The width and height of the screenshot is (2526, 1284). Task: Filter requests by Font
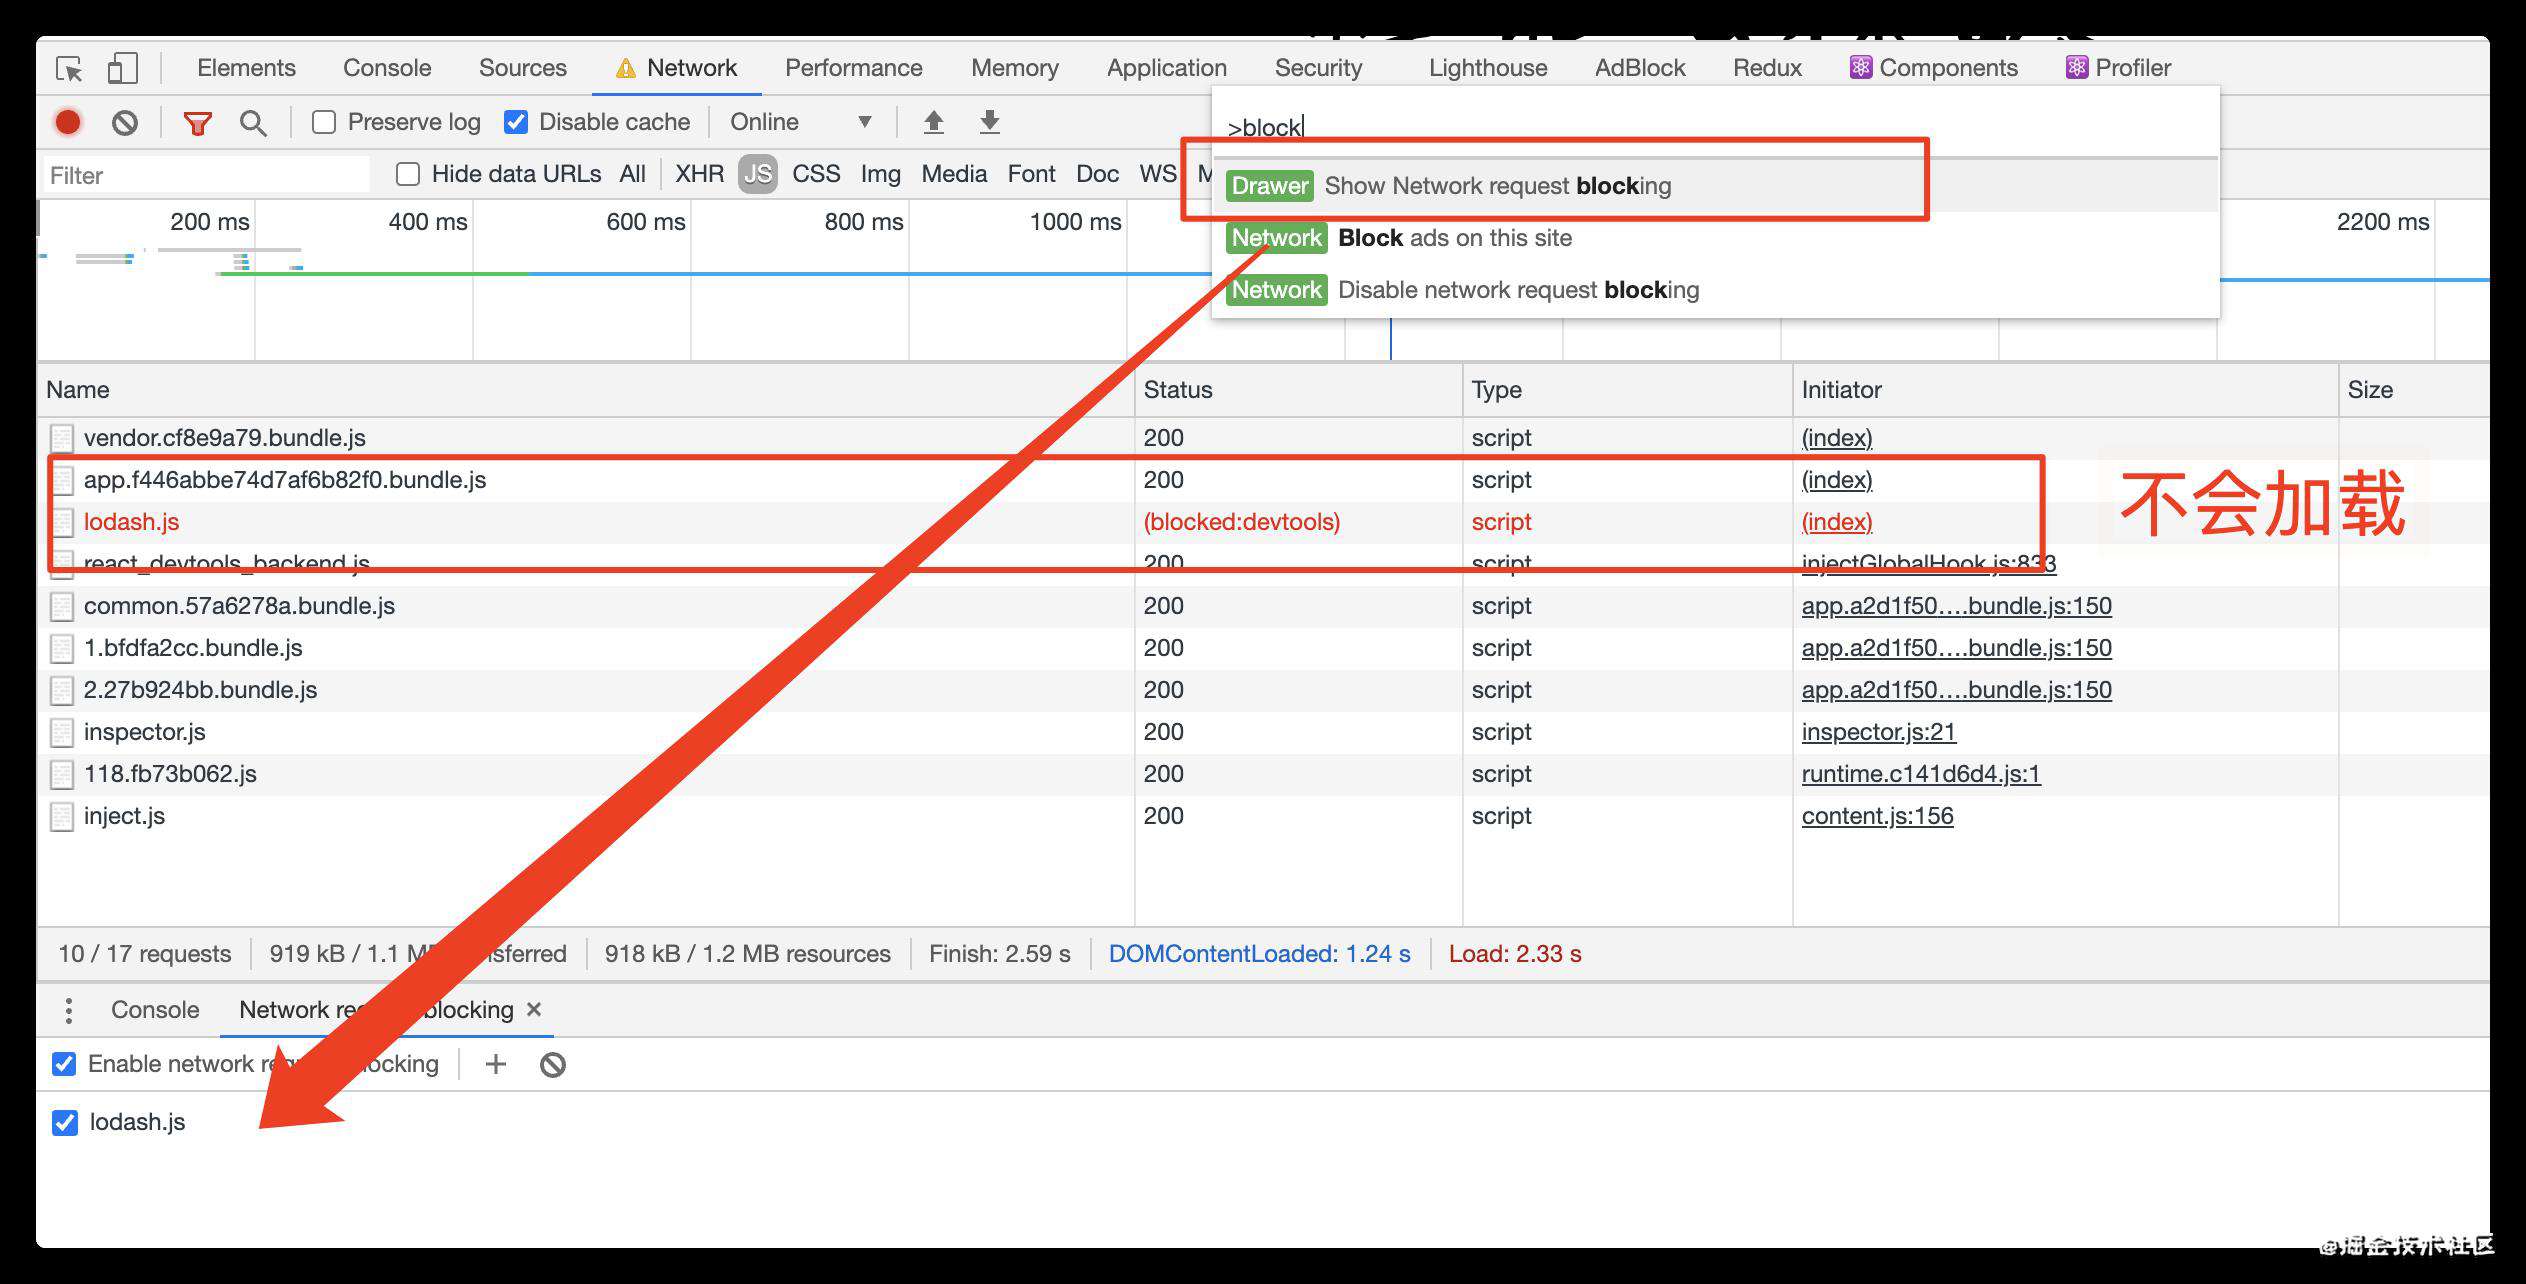[1031, 174]
